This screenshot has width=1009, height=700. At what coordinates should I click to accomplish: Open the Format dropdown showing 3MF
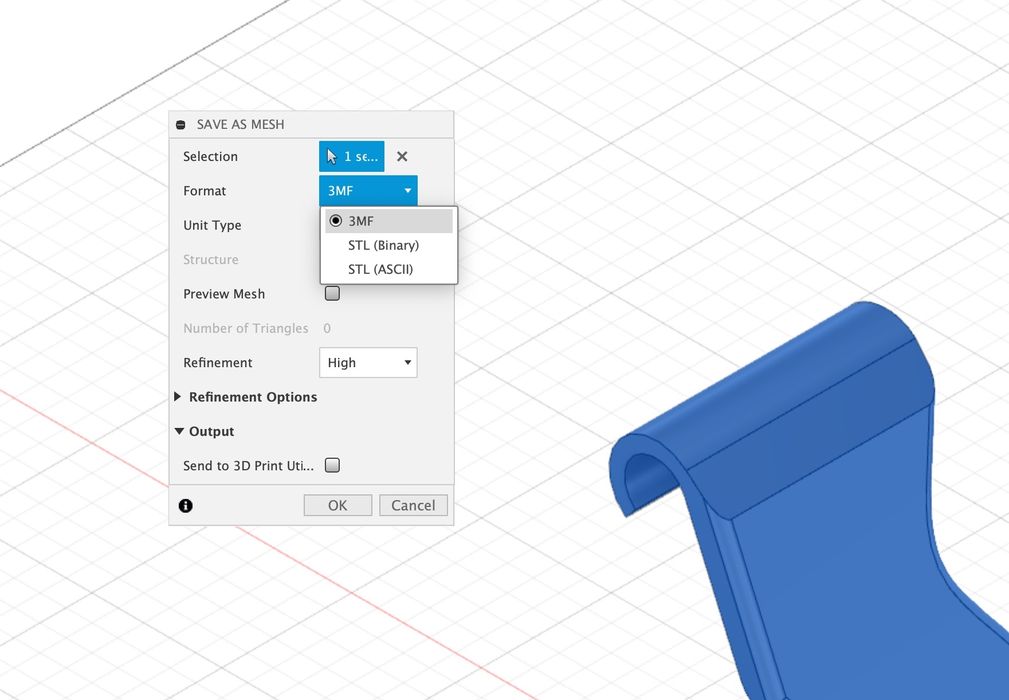368,191
